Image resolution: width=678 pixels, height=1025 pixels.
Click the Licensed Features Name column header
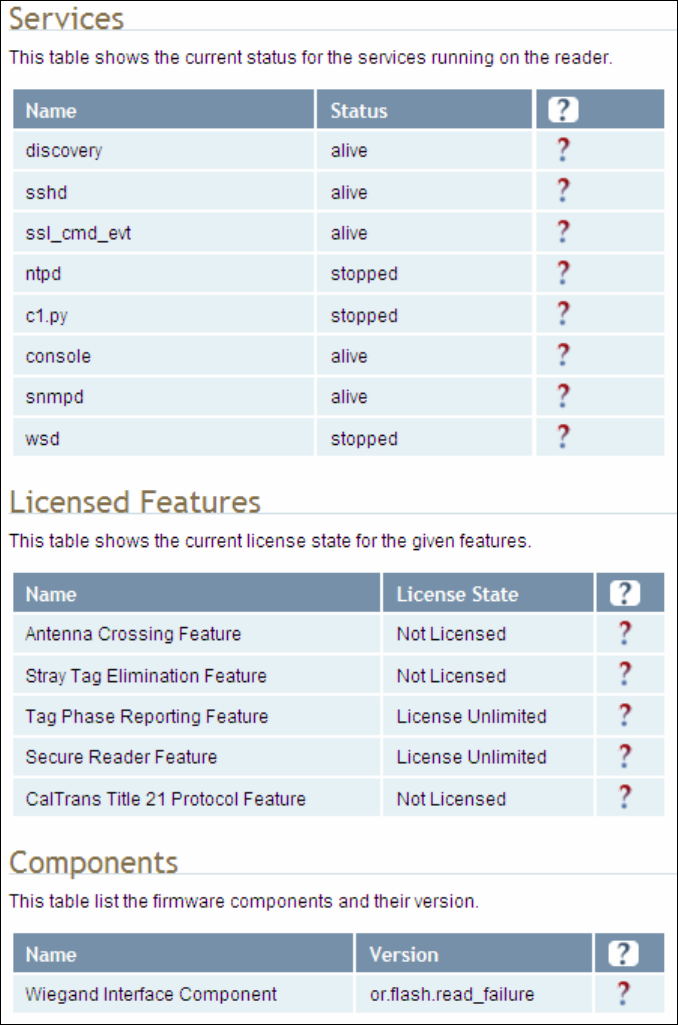tap(197, 594)
